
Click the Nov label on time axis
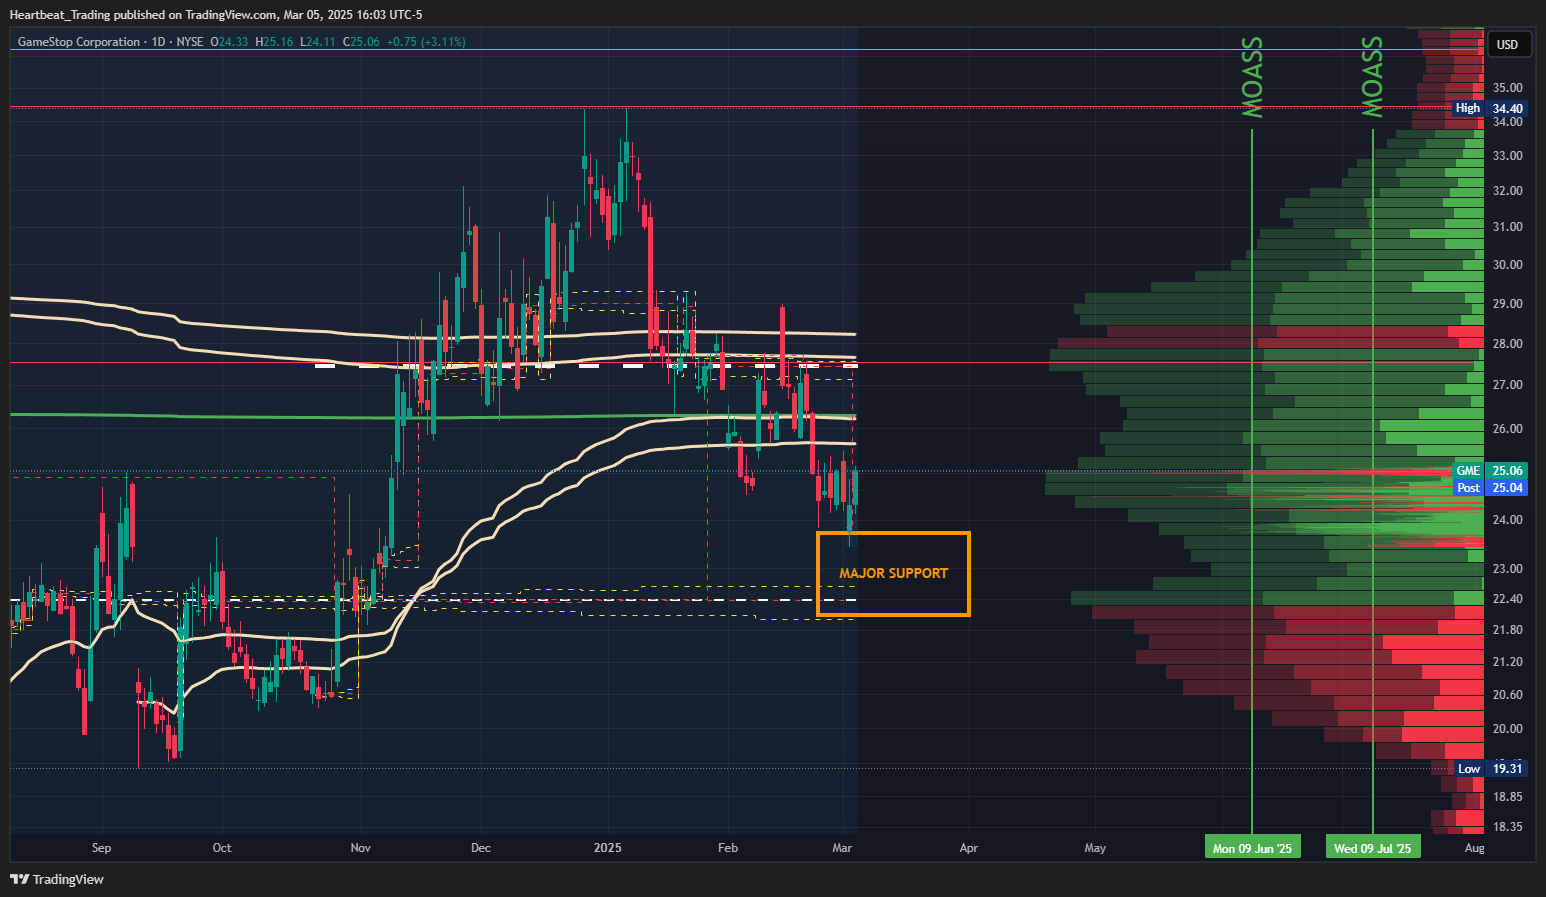tap(361, 848)
